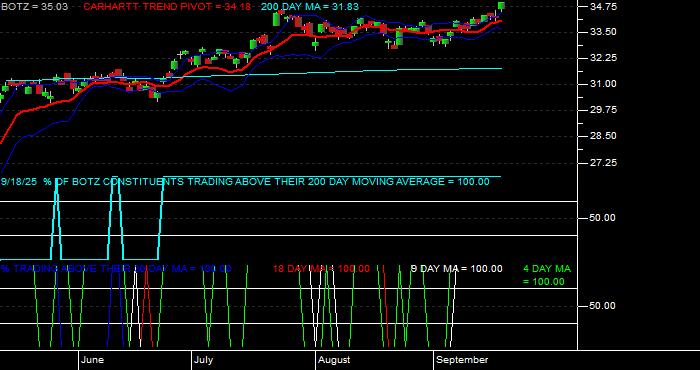
Task: Click the 50.00 value in the 200-day breadth panel
Action: [603, 218]
